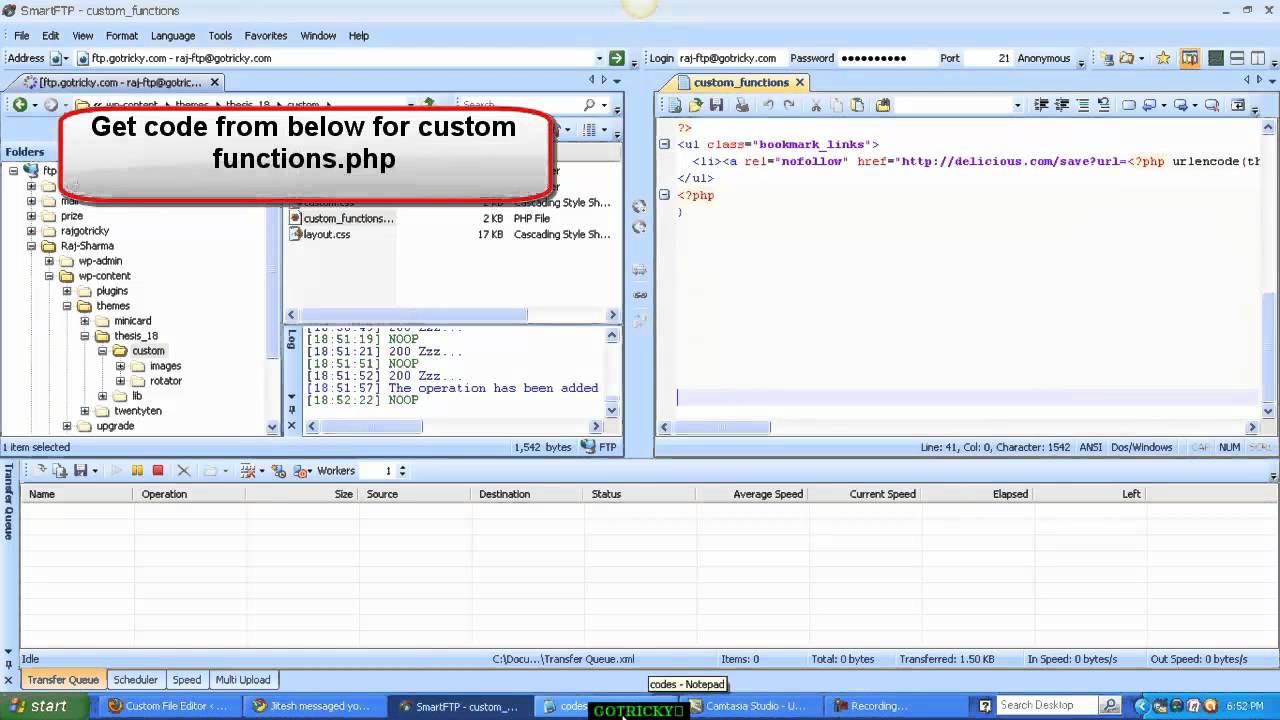Switch to the Multi Upload tab

[243, 680]
